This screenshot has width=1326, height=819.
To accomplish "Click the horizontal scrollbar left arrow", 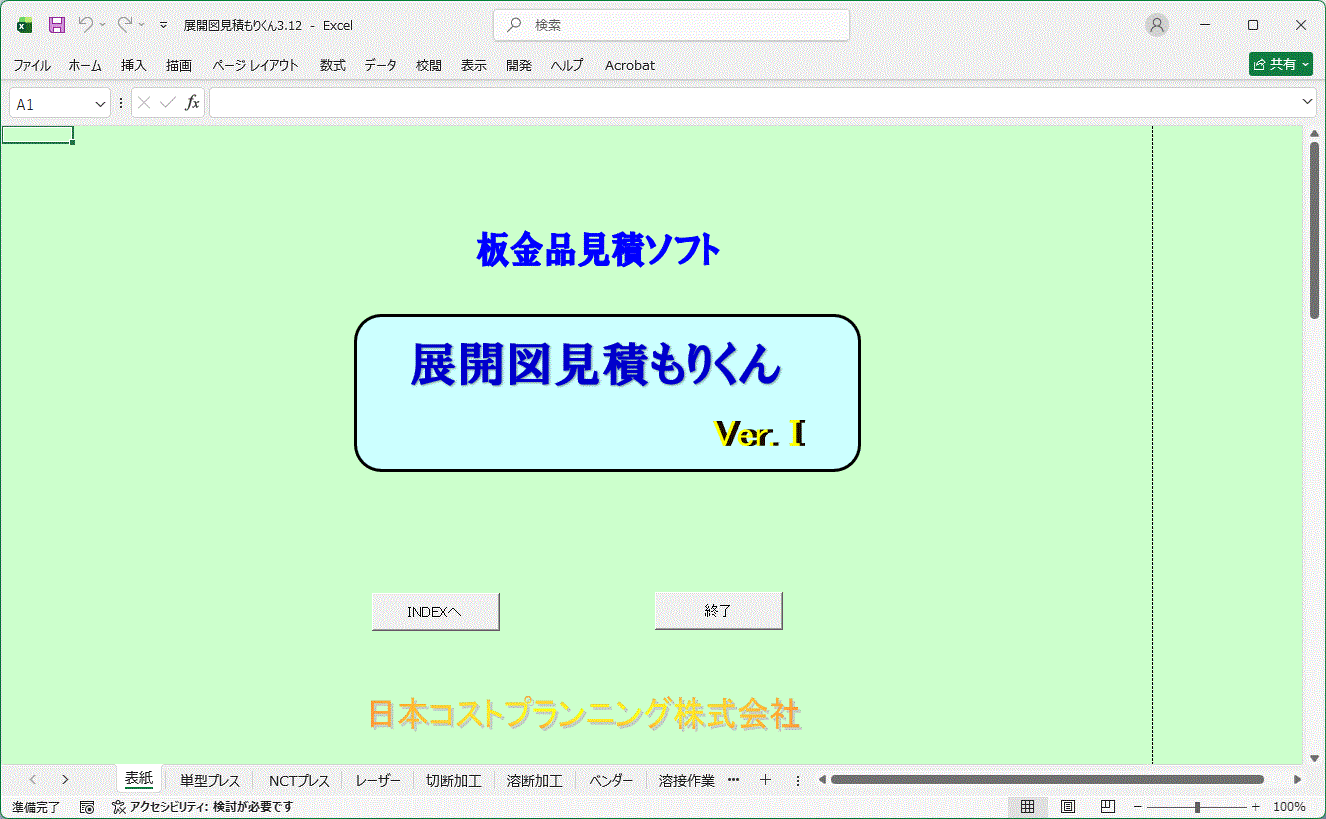I will [x=821, y=779].
